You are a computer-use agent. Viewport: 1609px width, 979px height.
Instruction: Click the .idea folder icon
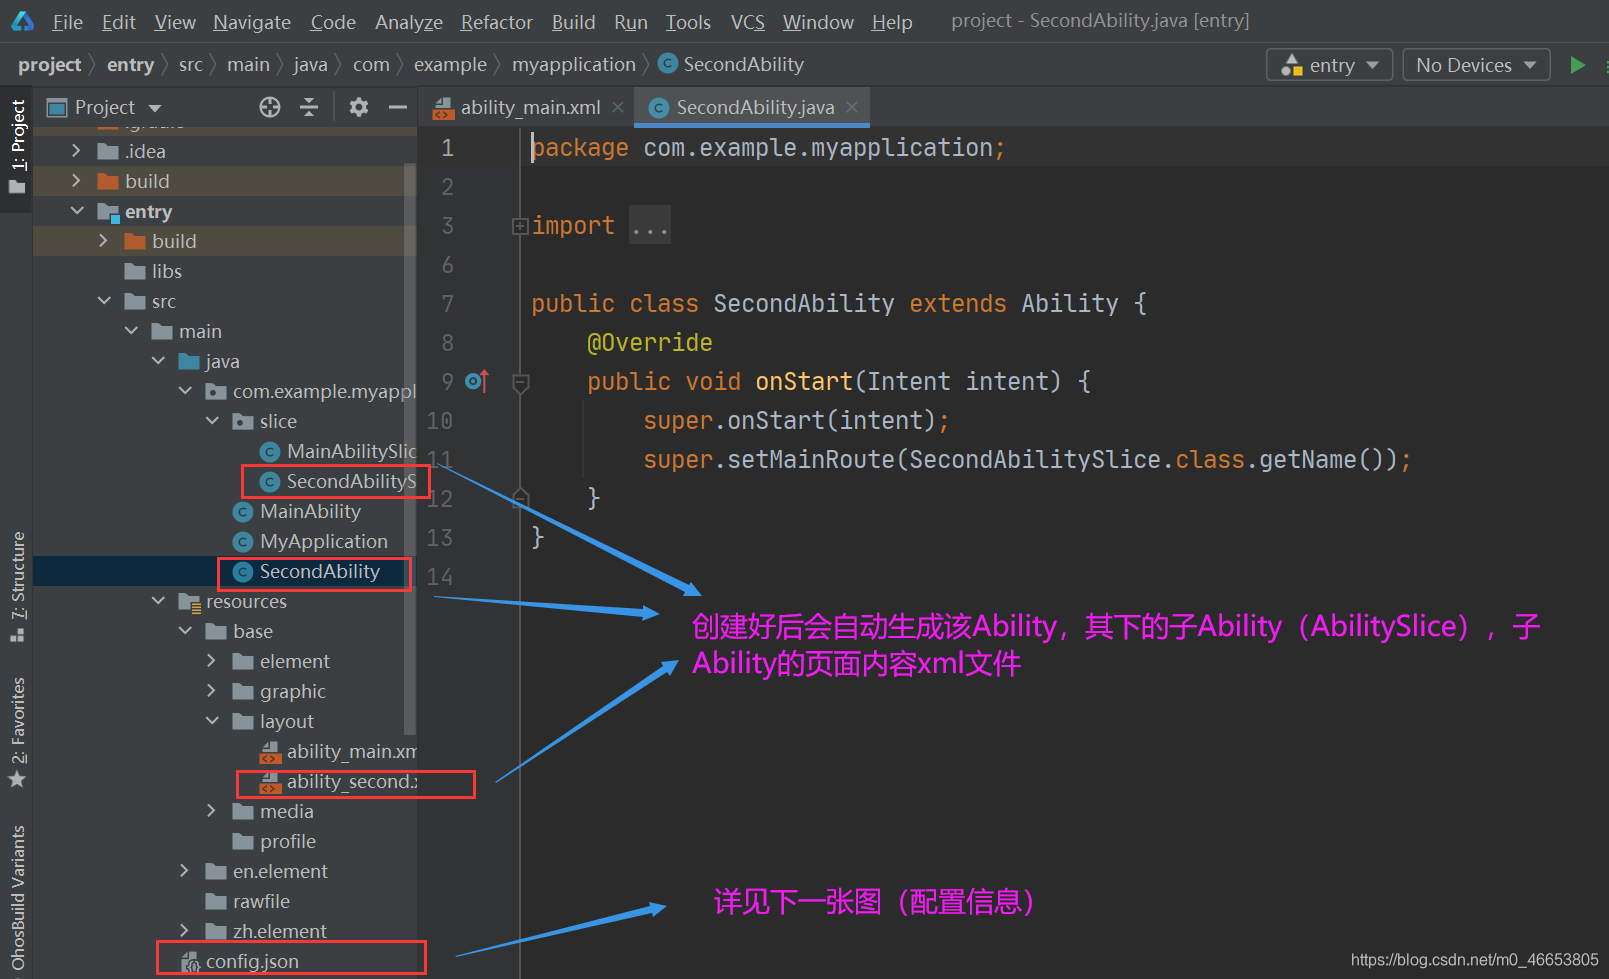coord(108,151)
